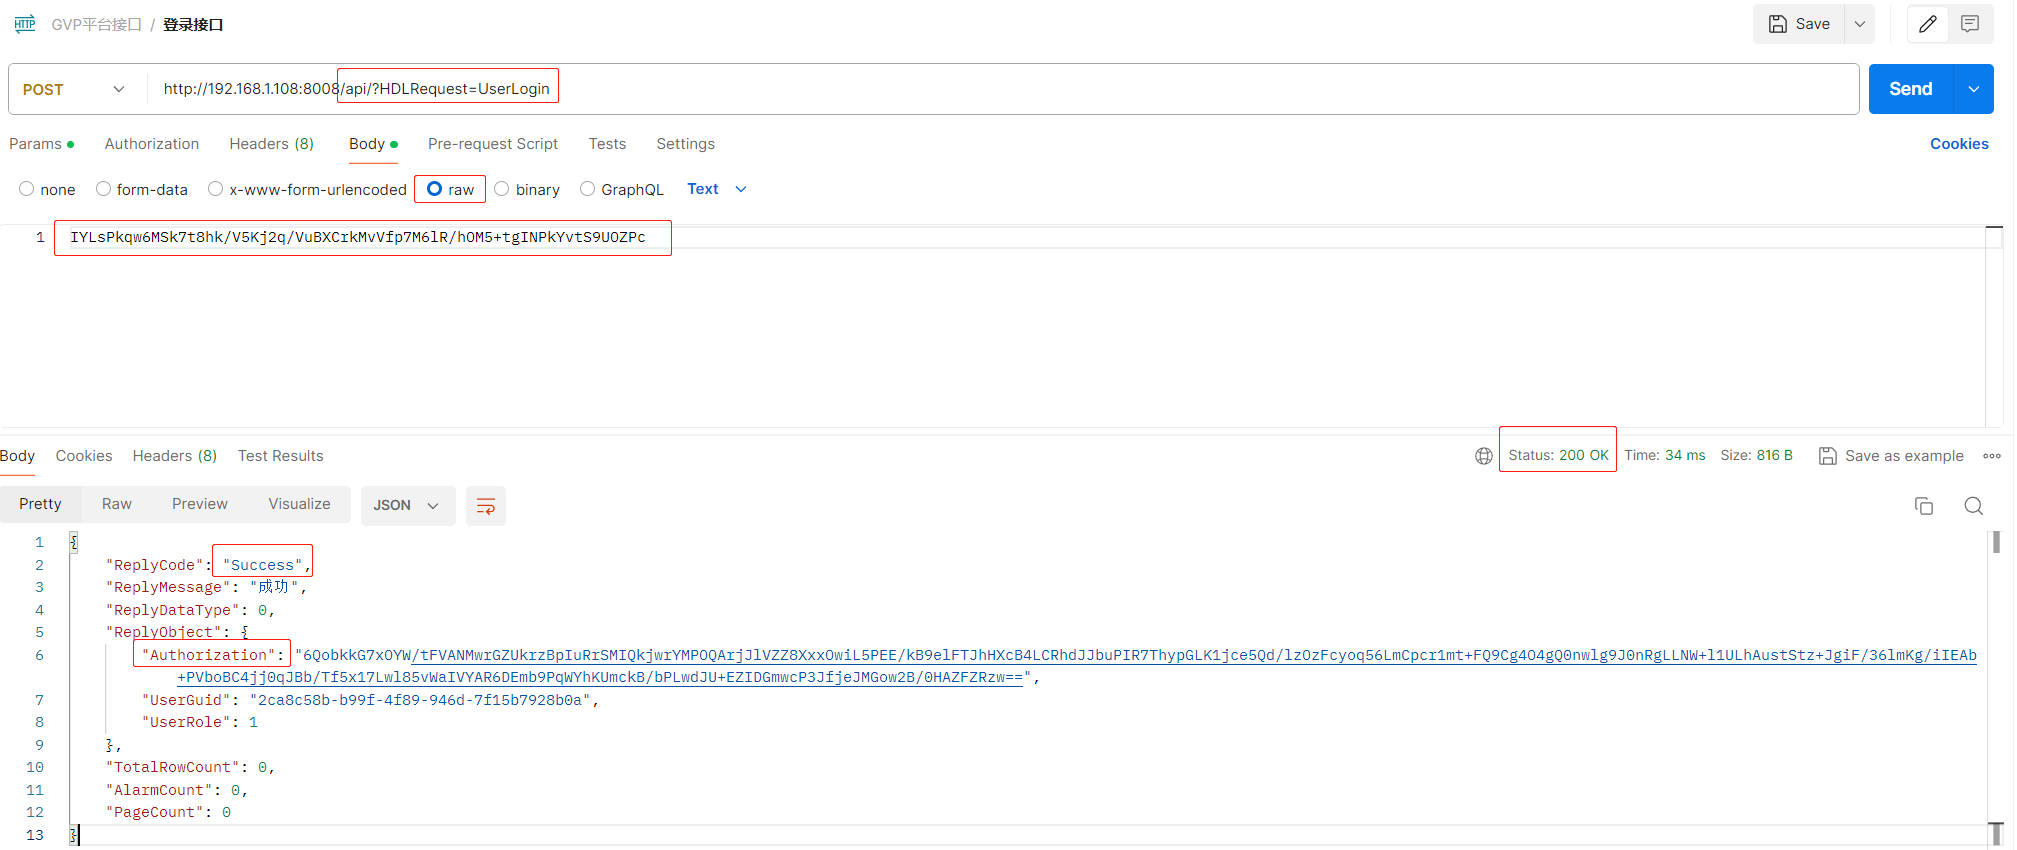Choose the binary body option
This screenshot has height=850, width=2017.
(502, 189)
